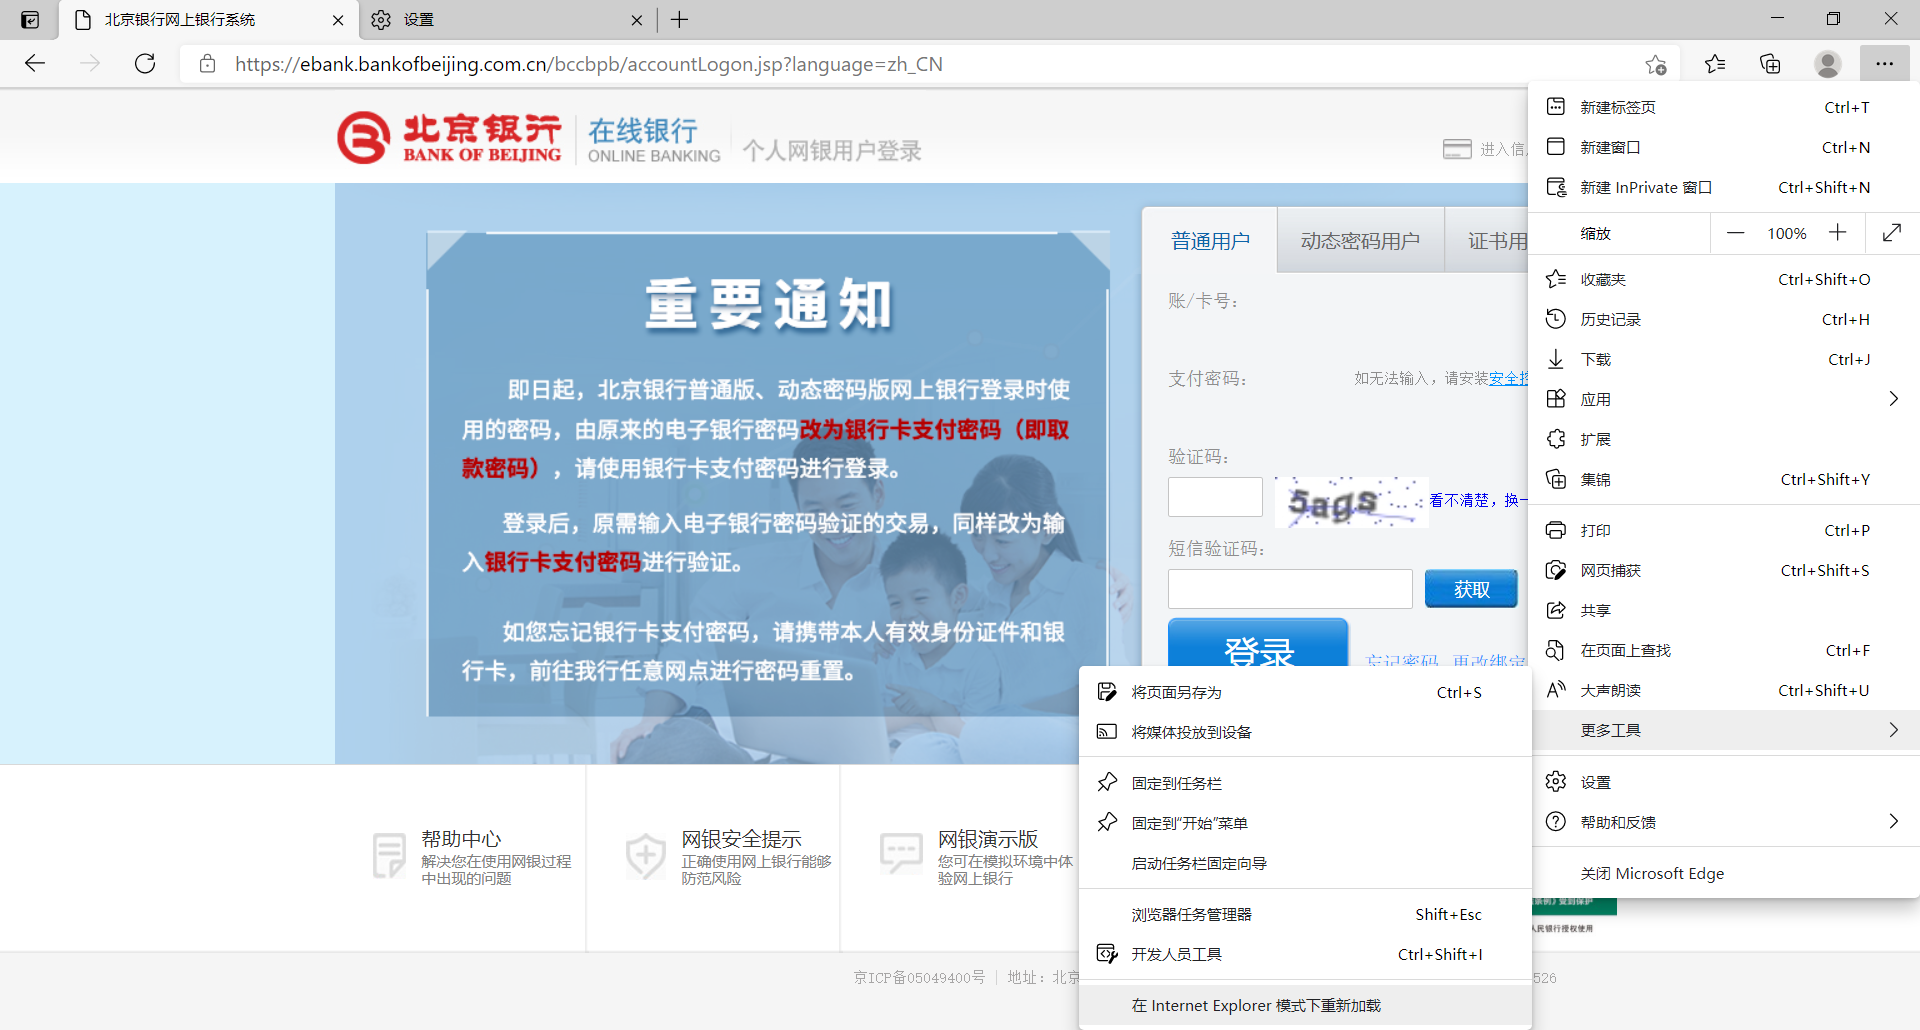Open 开发人员工具 from the submenu
This screenshot has width=1920, height=1030.
[x=1305, y=954]
